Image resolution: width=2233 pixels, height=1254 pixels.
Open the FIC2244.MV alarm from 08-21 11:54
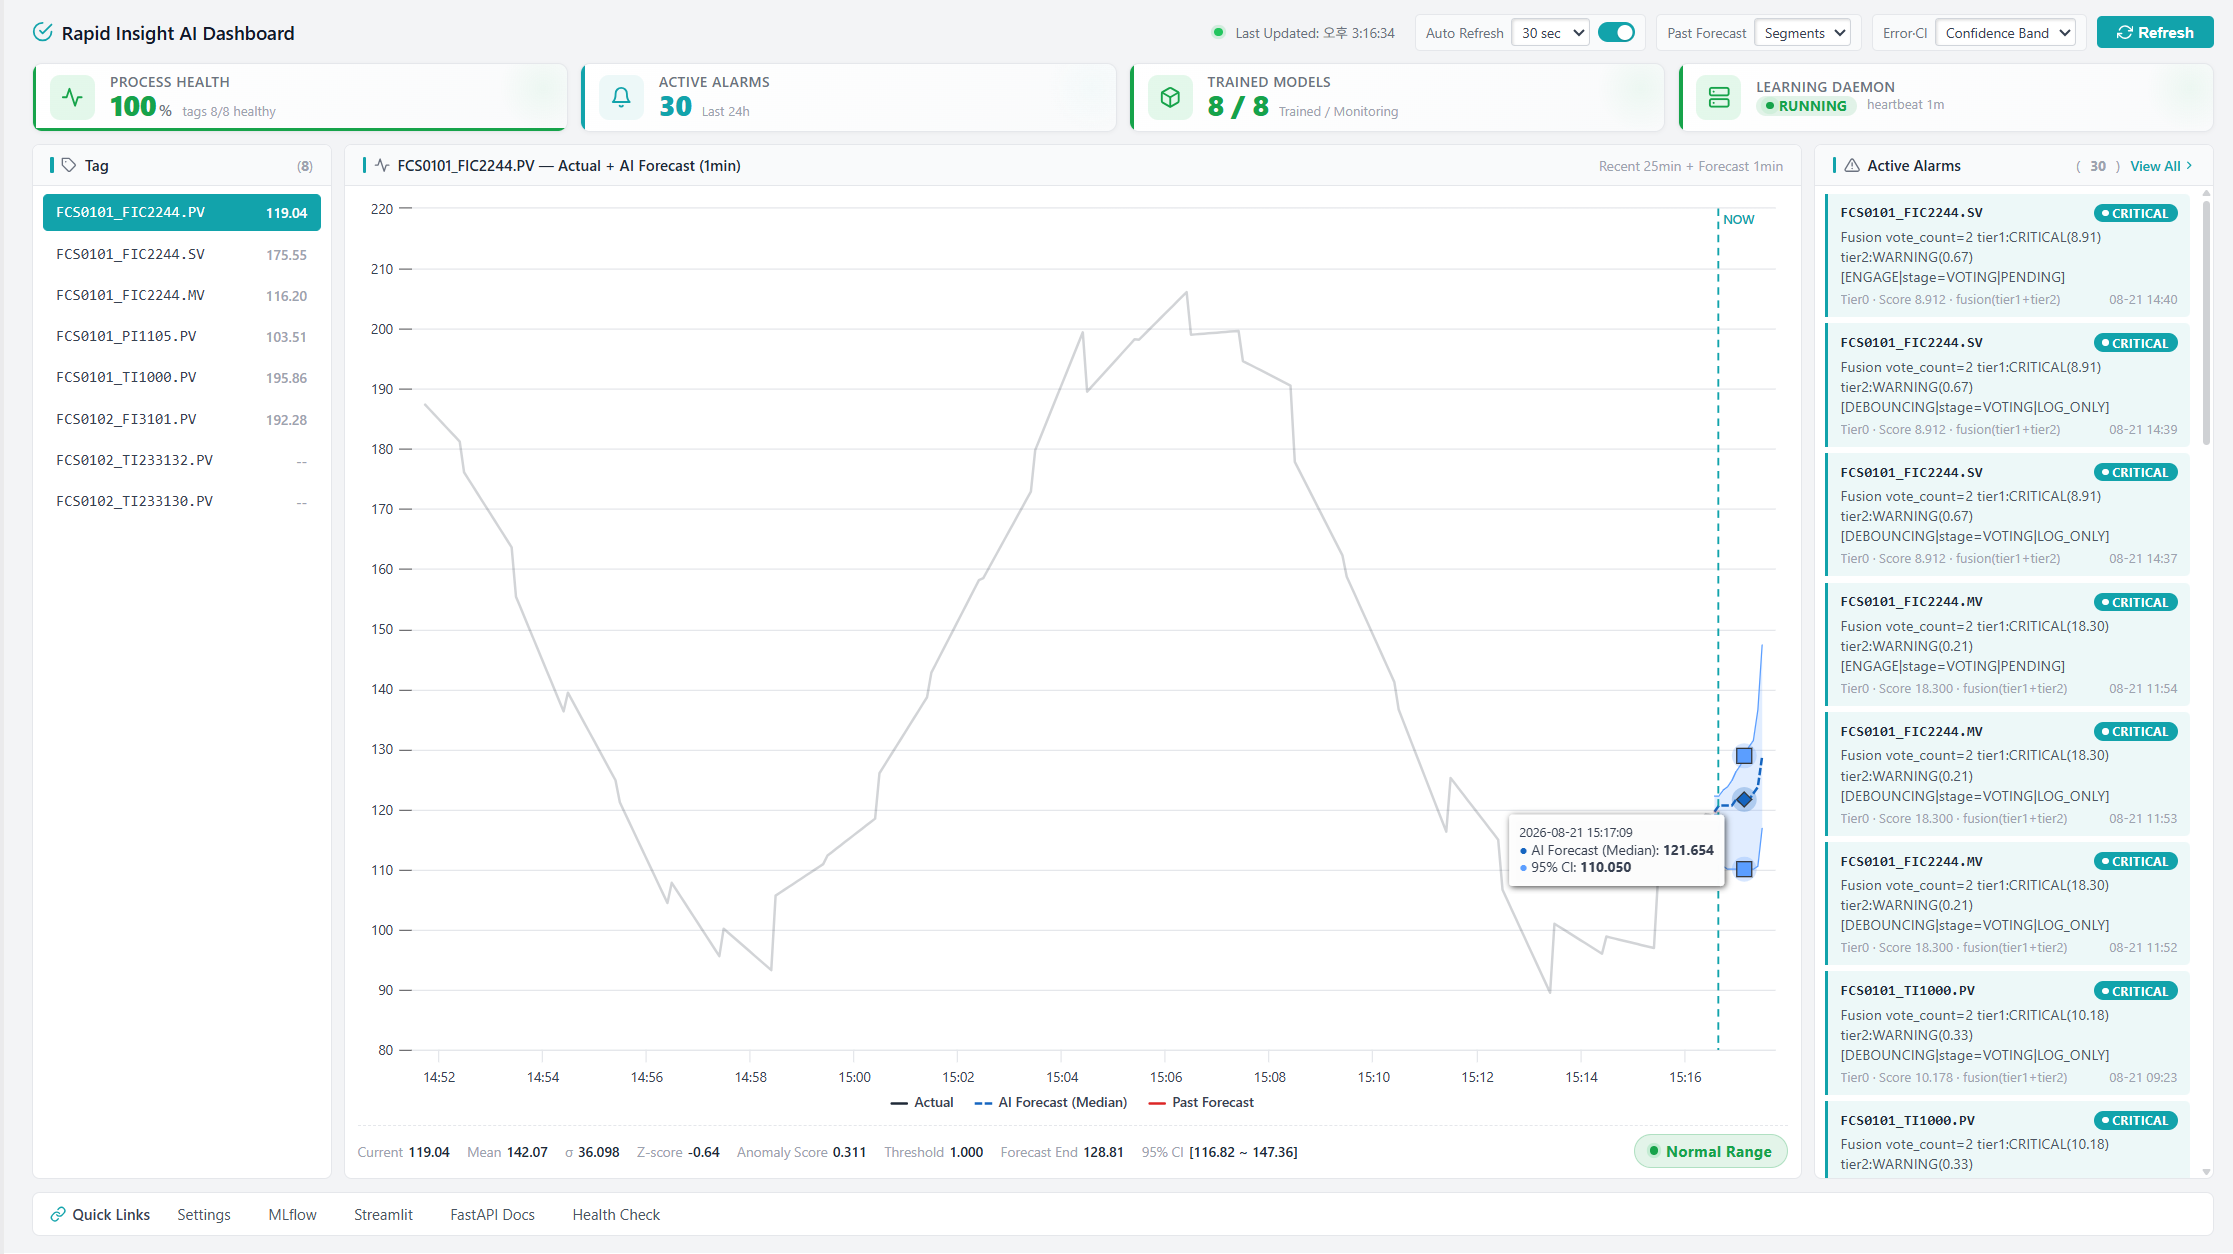click(x=2008, y=644)
